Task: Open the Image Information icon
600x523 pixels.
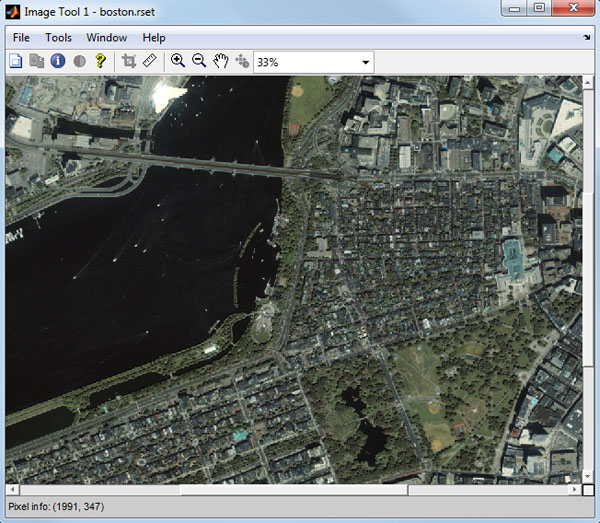Action: tap(58, 61)
